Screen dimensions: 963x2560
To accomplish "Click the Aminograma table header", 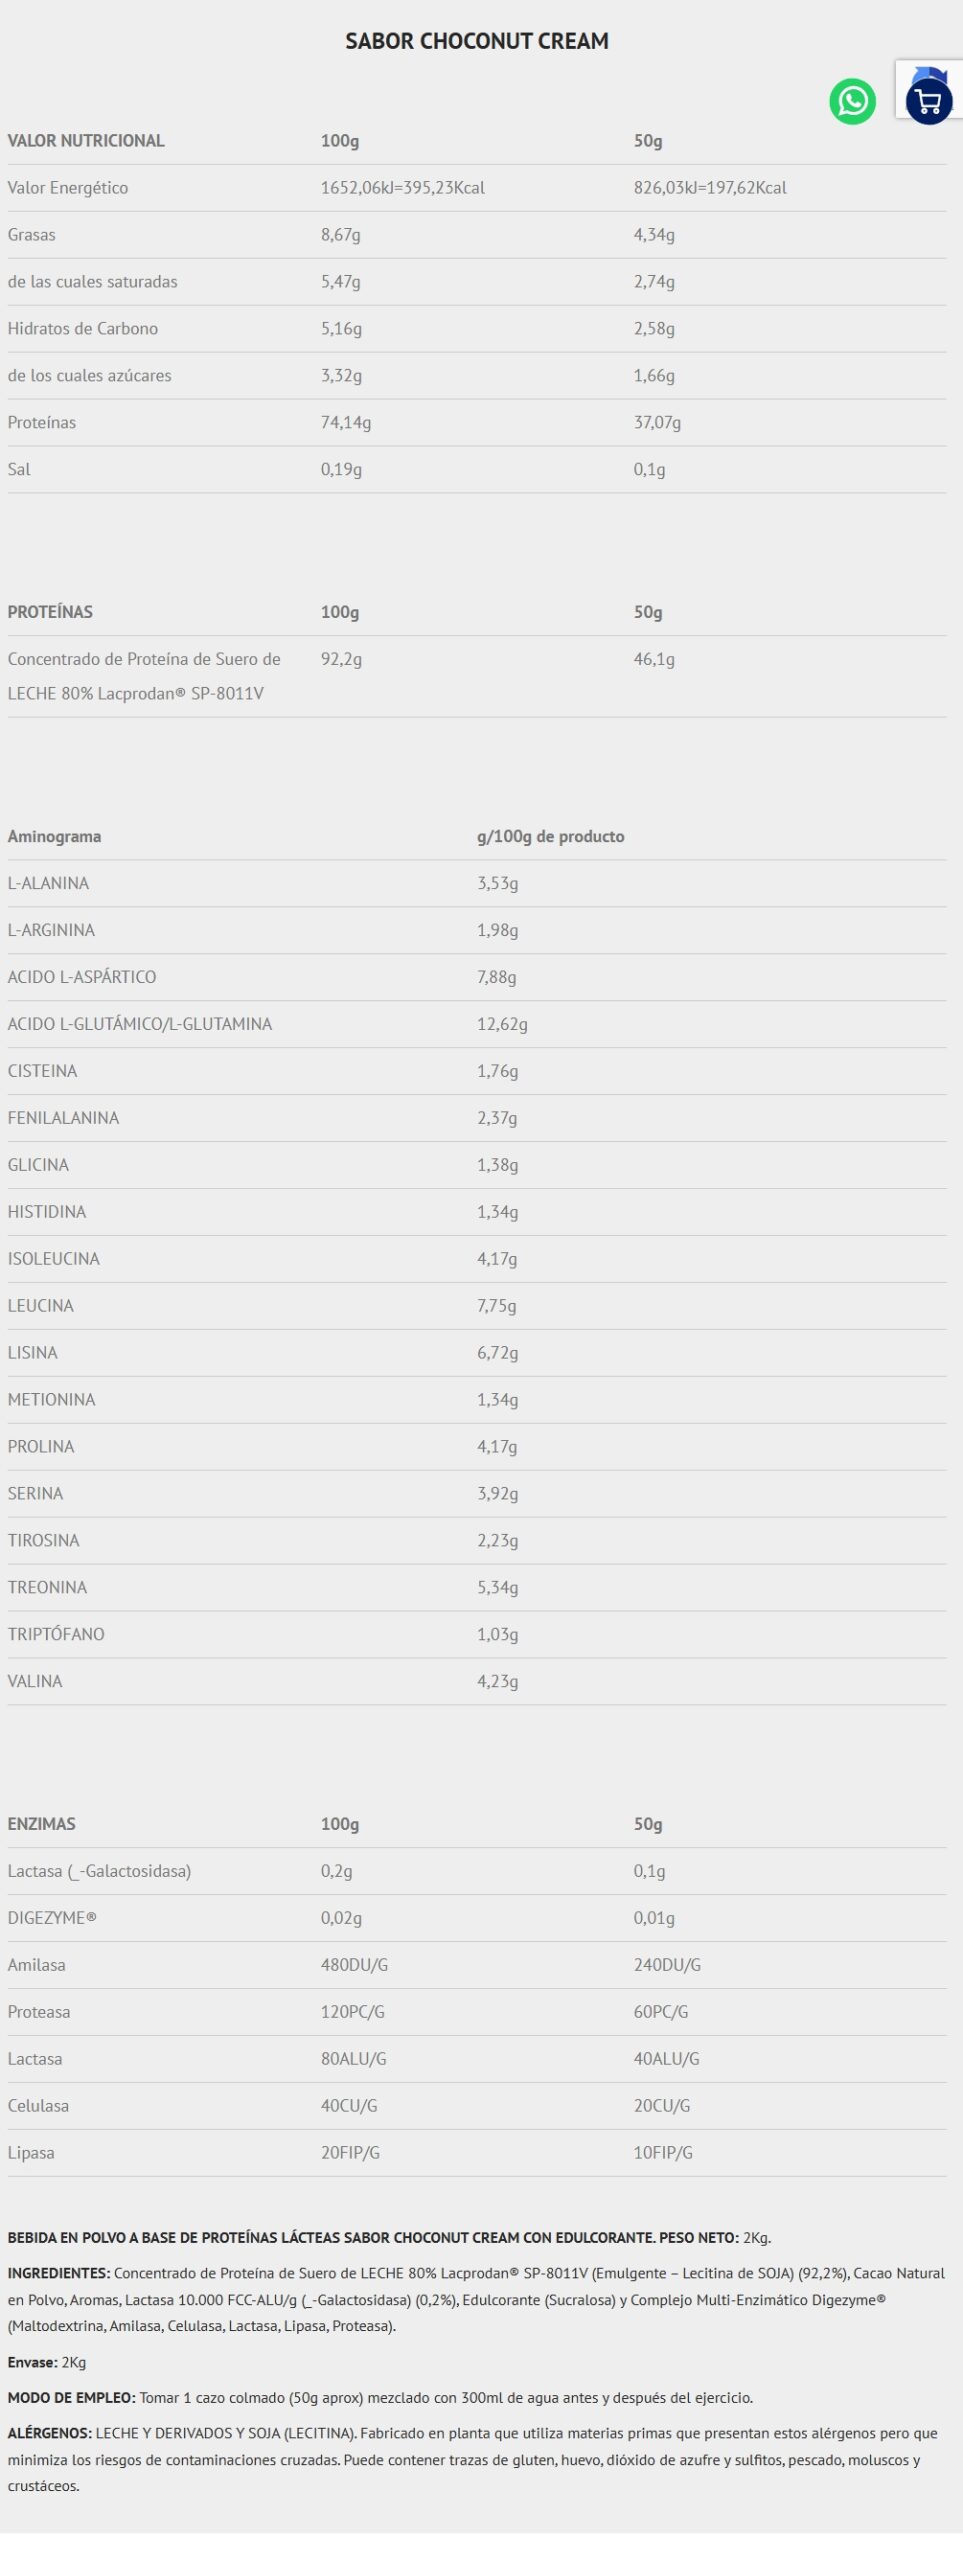I will coord(54,837).
